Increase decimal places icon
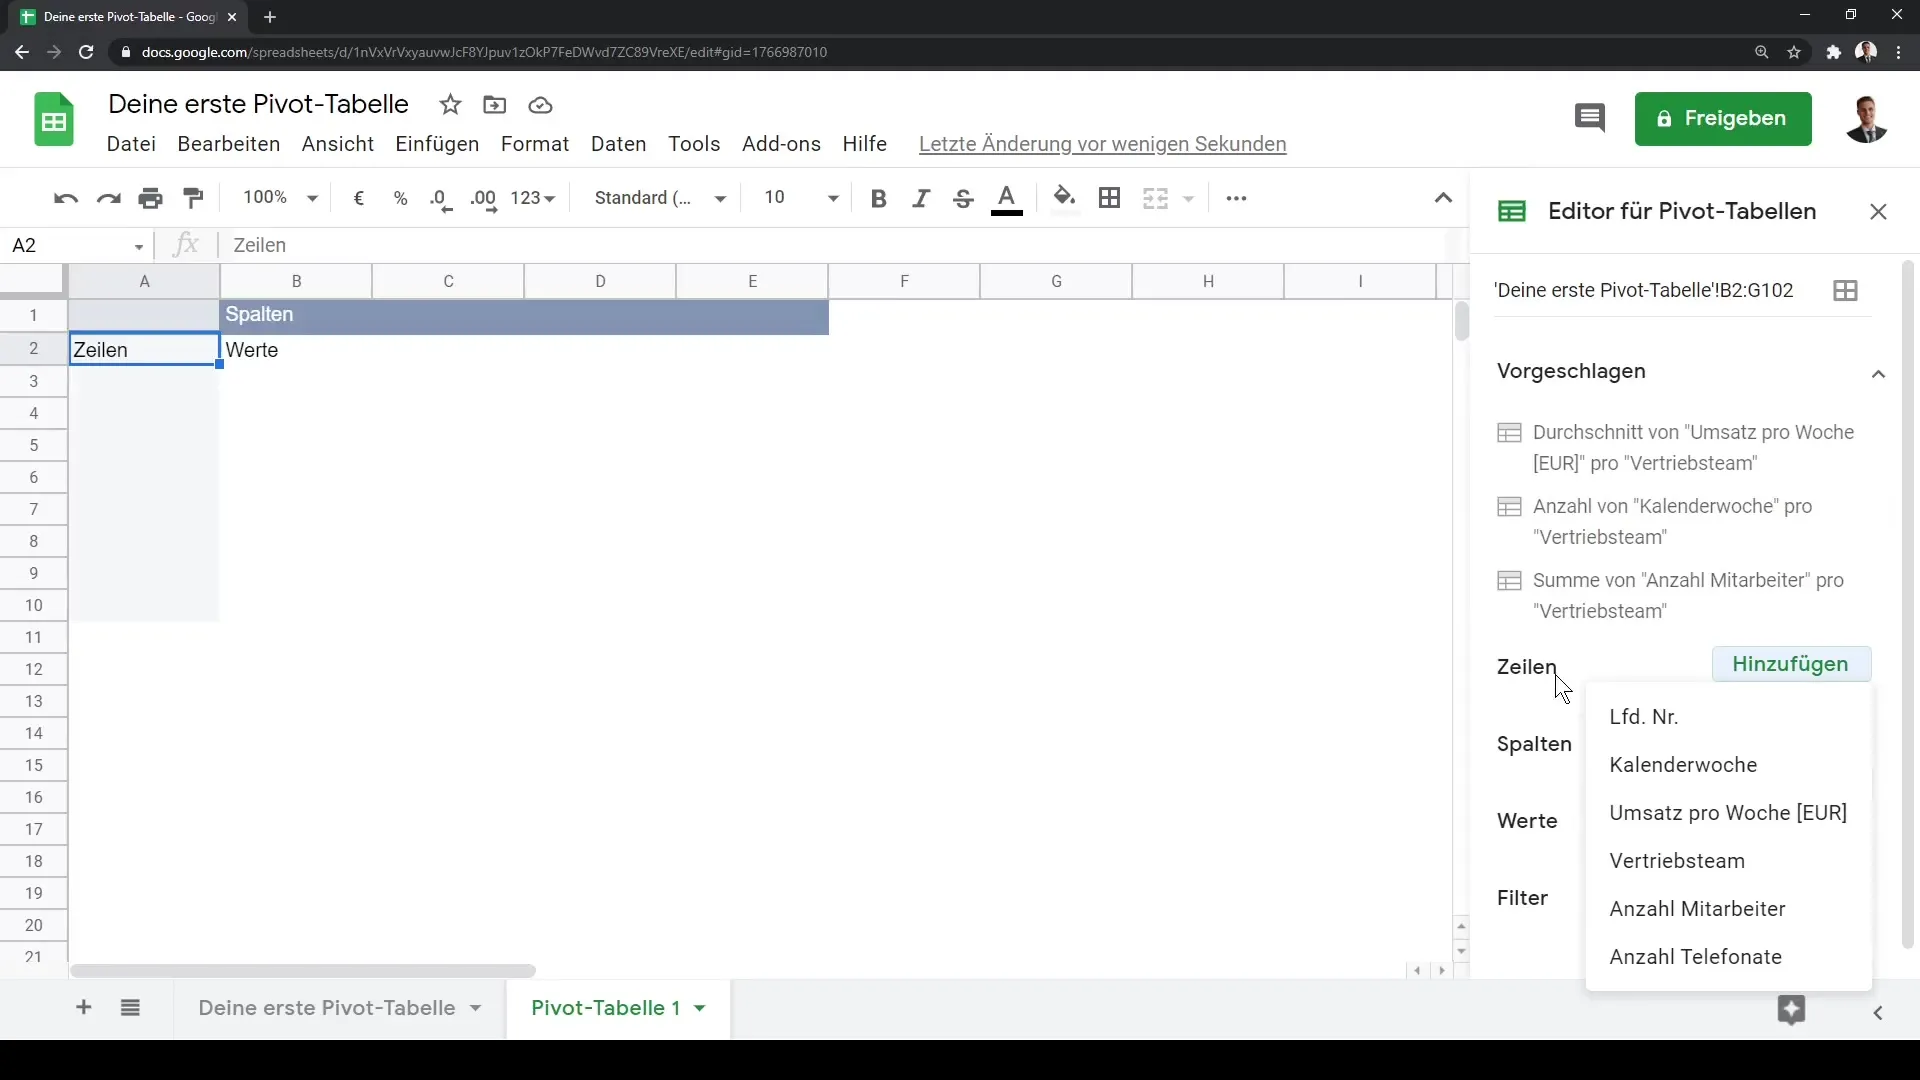1920x1080 pixels. click(x=484, y=199)
